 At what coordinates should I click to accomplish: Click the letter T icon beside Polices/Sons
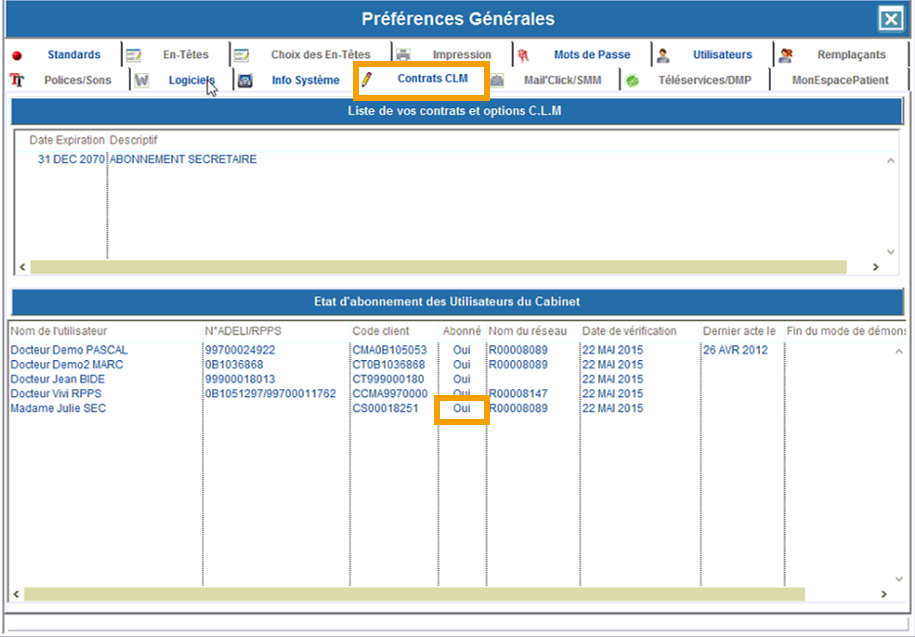click(x=16, y=80)
